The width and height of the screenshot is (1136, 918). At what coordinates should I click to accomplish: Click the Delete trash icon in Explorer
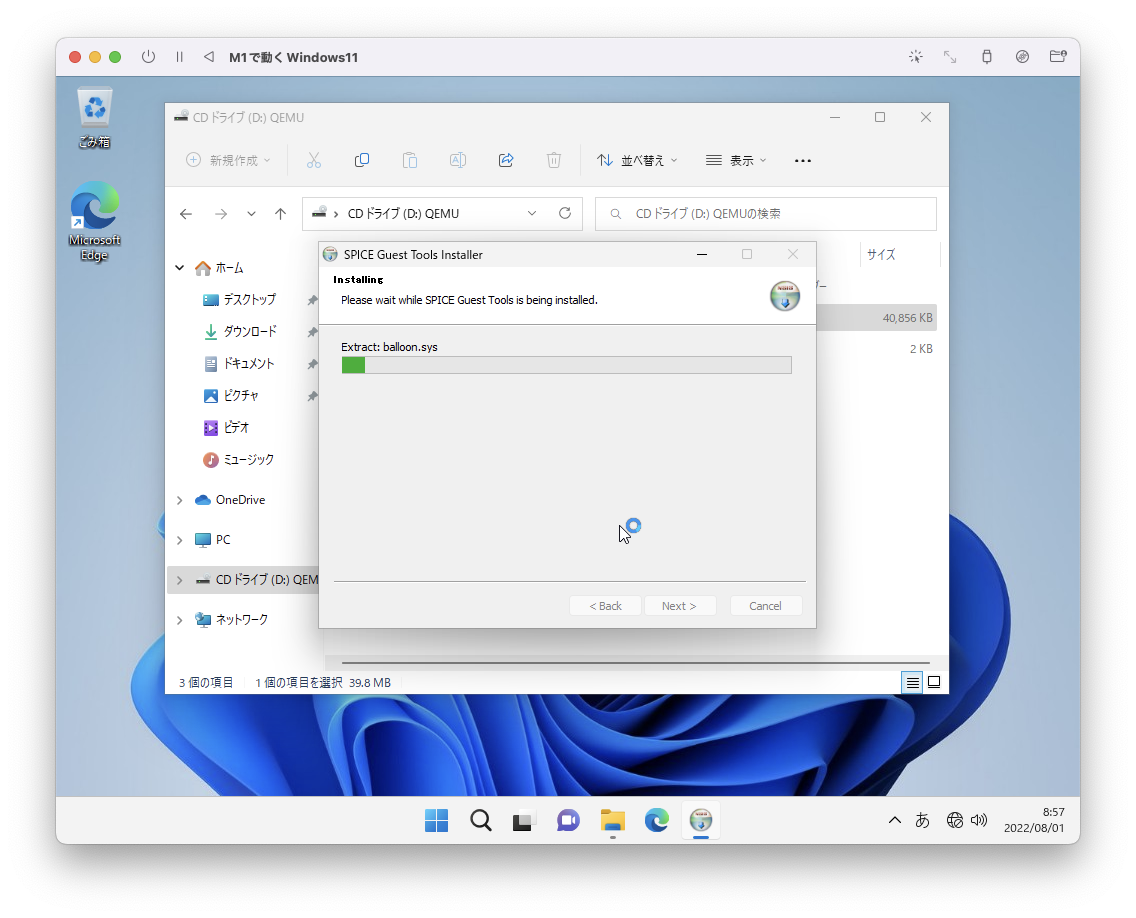(x=554, y=160)
